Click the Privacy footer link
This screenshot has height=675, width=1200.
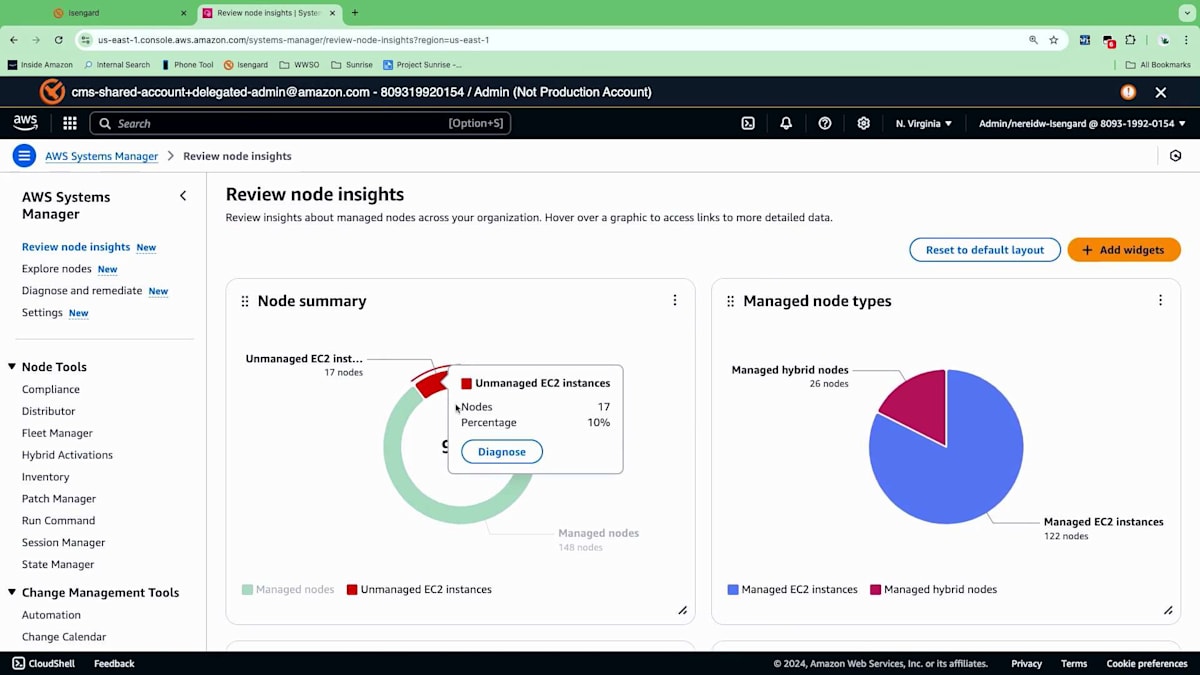pyautogui.click(x=1026, y=663)
